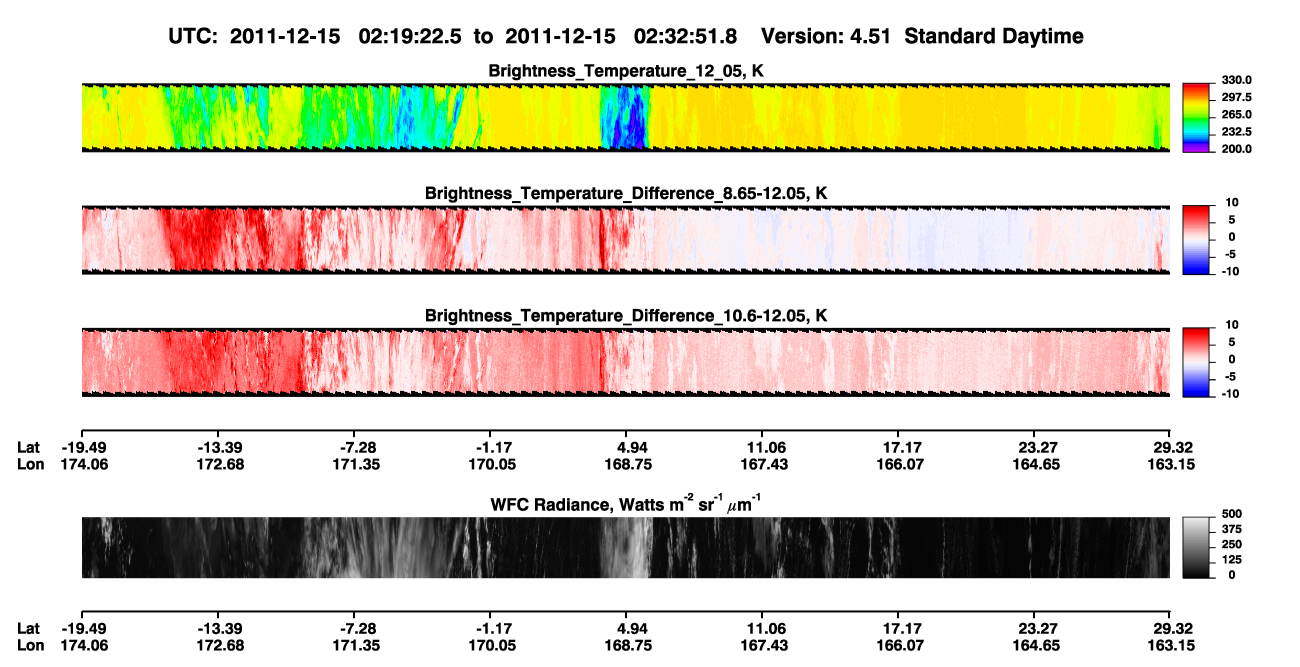Click the 232.5 color bar label
Viewport: 1300px width, 667px height.
click(x=1235, y=132)
